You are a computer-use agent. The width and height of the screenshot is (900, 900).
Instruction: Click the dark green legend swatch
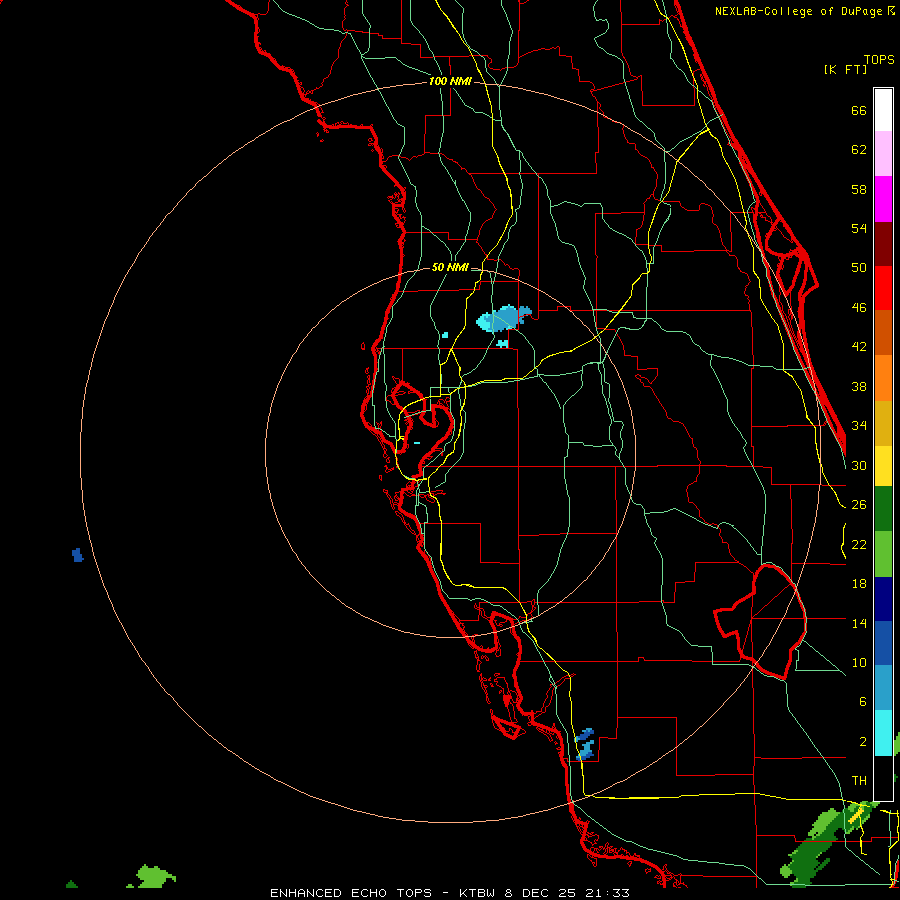pos(883,509)
